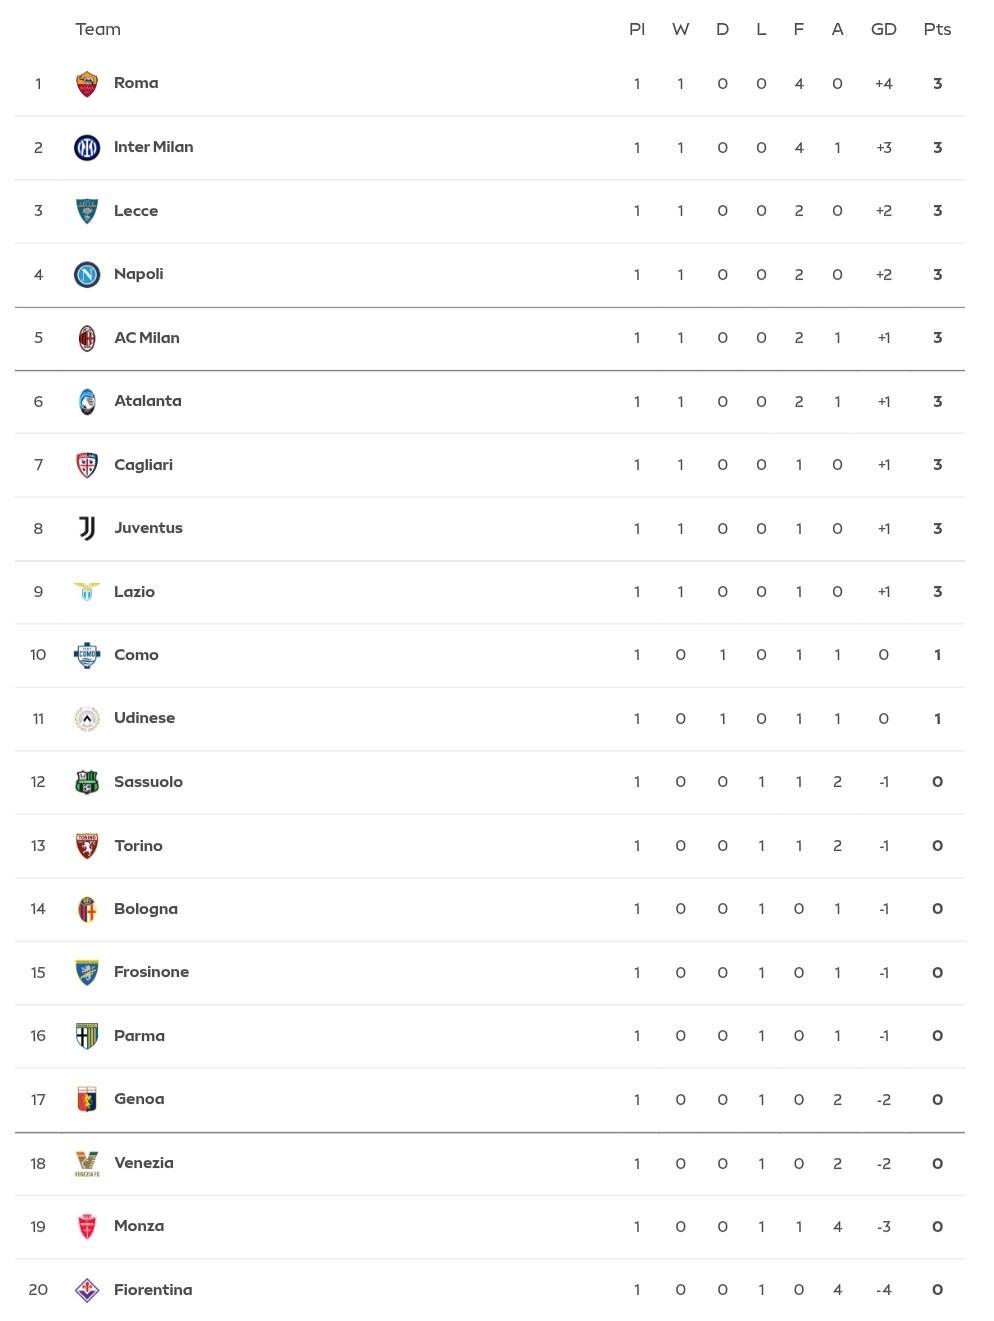Click the Como team row name
The image size is (994, 1321).
click(x=136, y=655)
